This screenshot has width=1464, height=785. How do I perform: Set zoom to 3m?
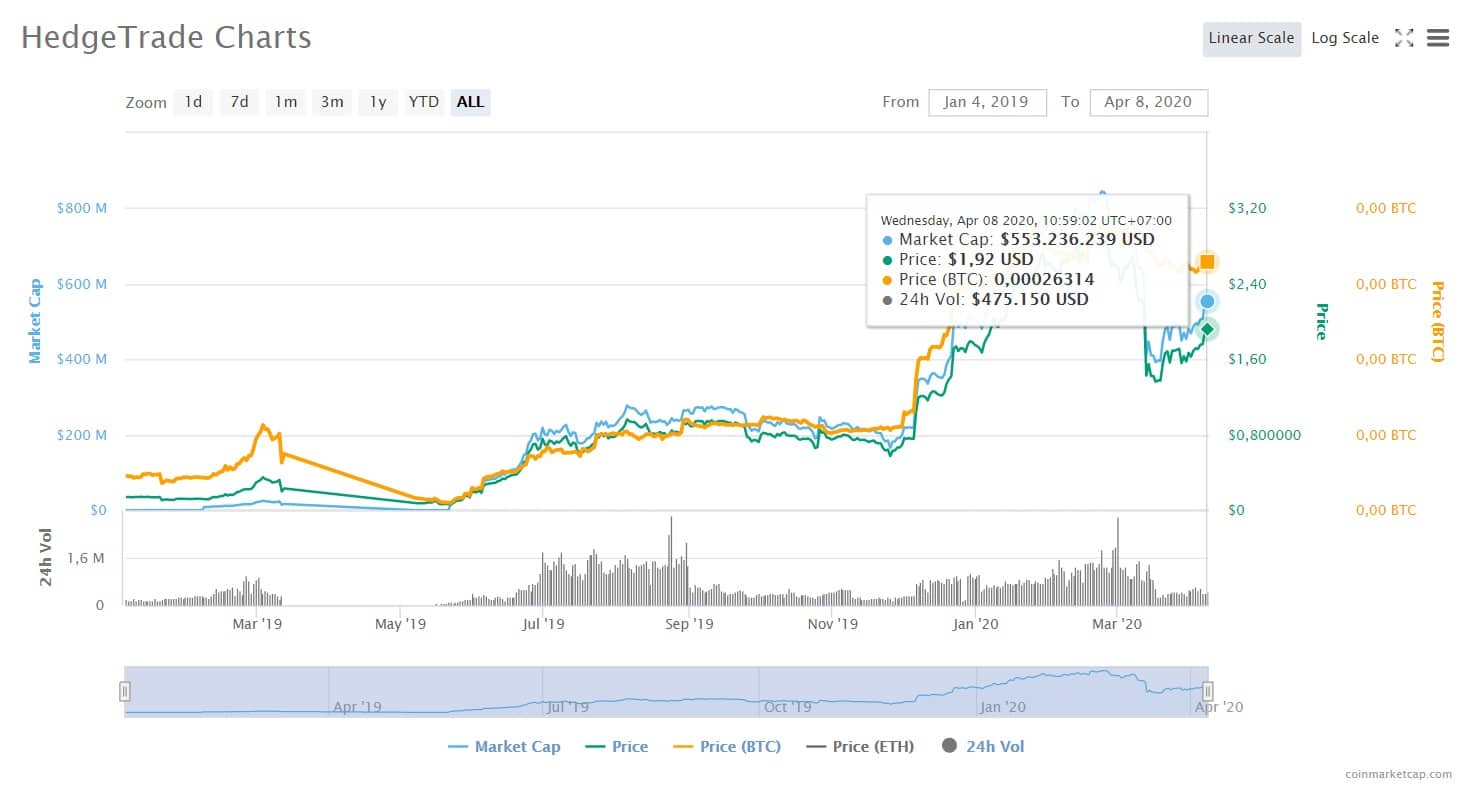tap(332, 102)
